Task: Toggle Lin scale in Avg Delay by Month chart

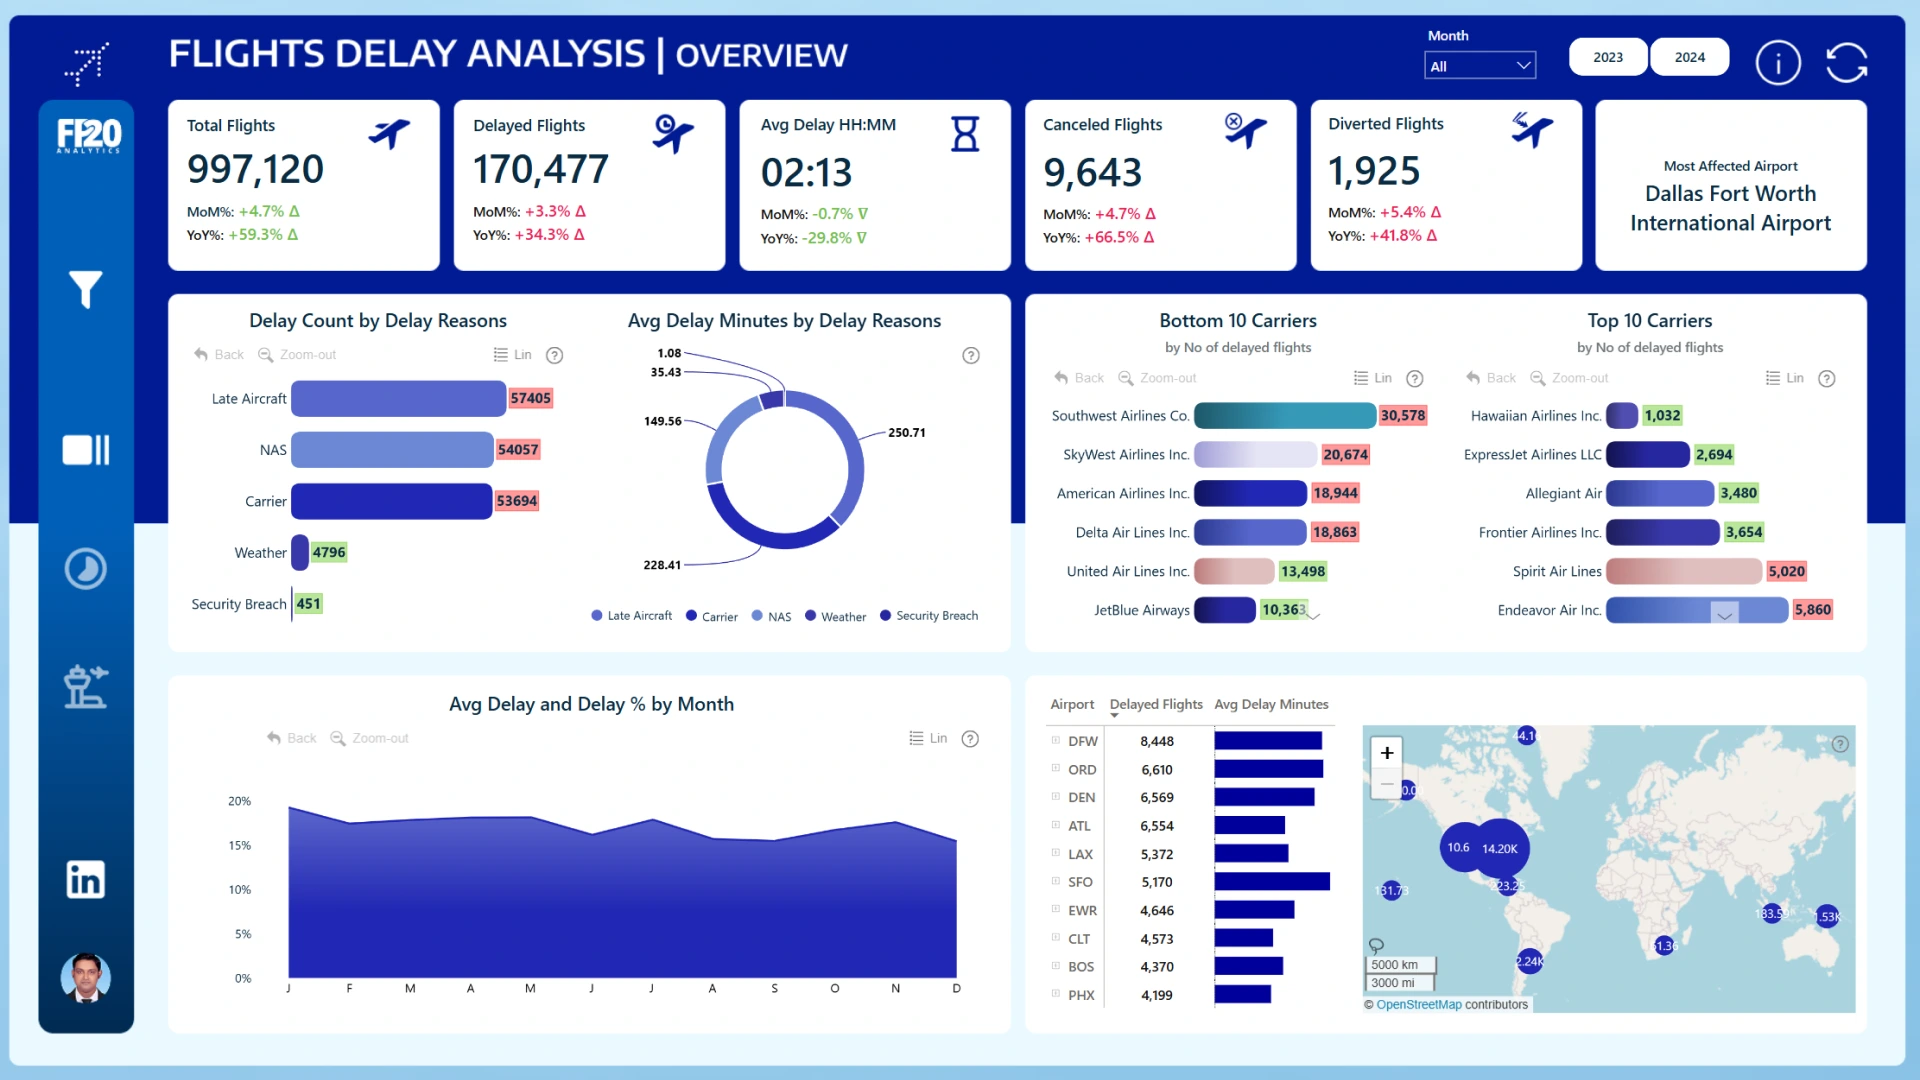Action: click(x=928, y=739)
